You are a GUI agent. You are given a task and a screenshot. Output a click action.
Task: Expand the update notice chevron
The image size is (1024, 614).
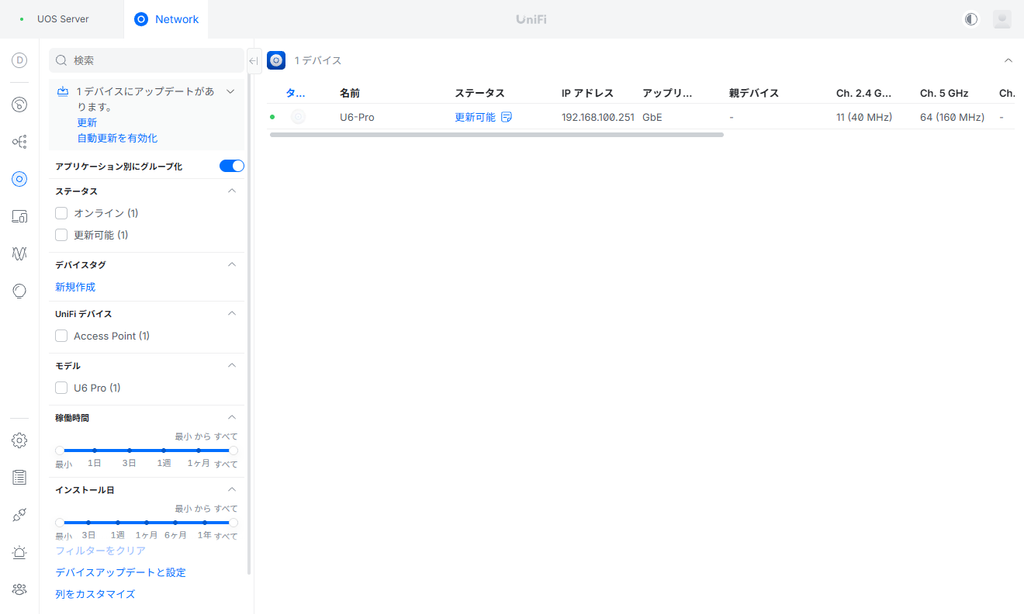231,91
